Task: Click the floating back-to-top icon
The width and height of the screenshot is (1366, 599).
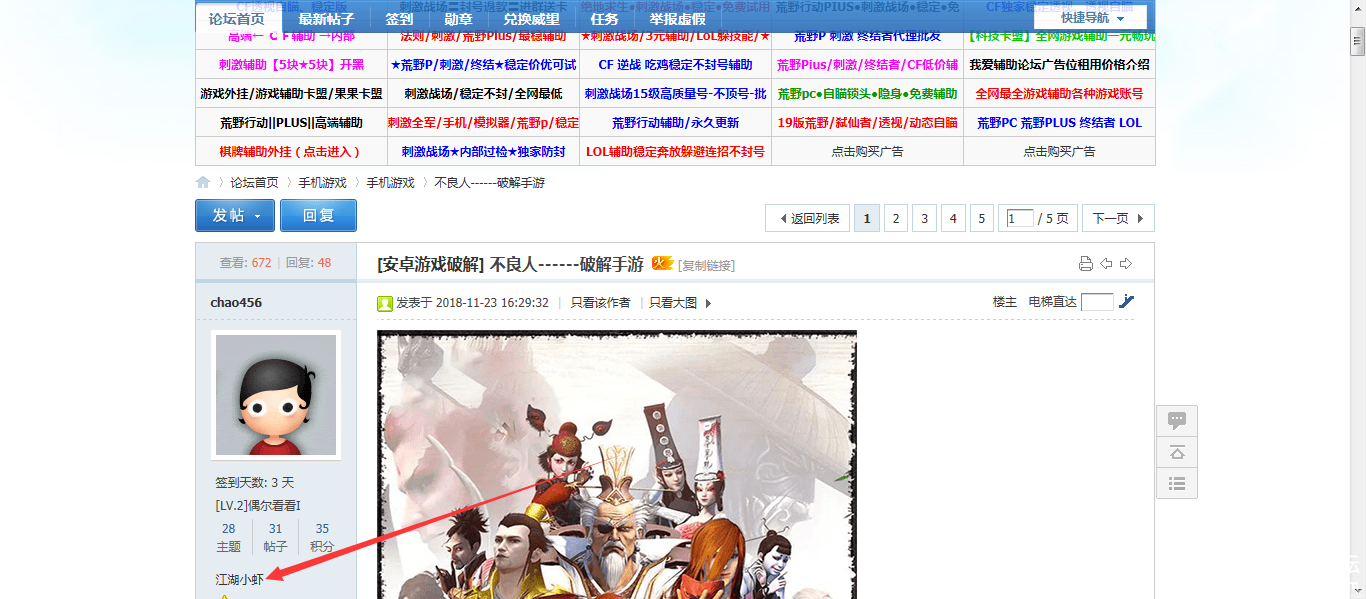Action: (x=1177, y=452)
